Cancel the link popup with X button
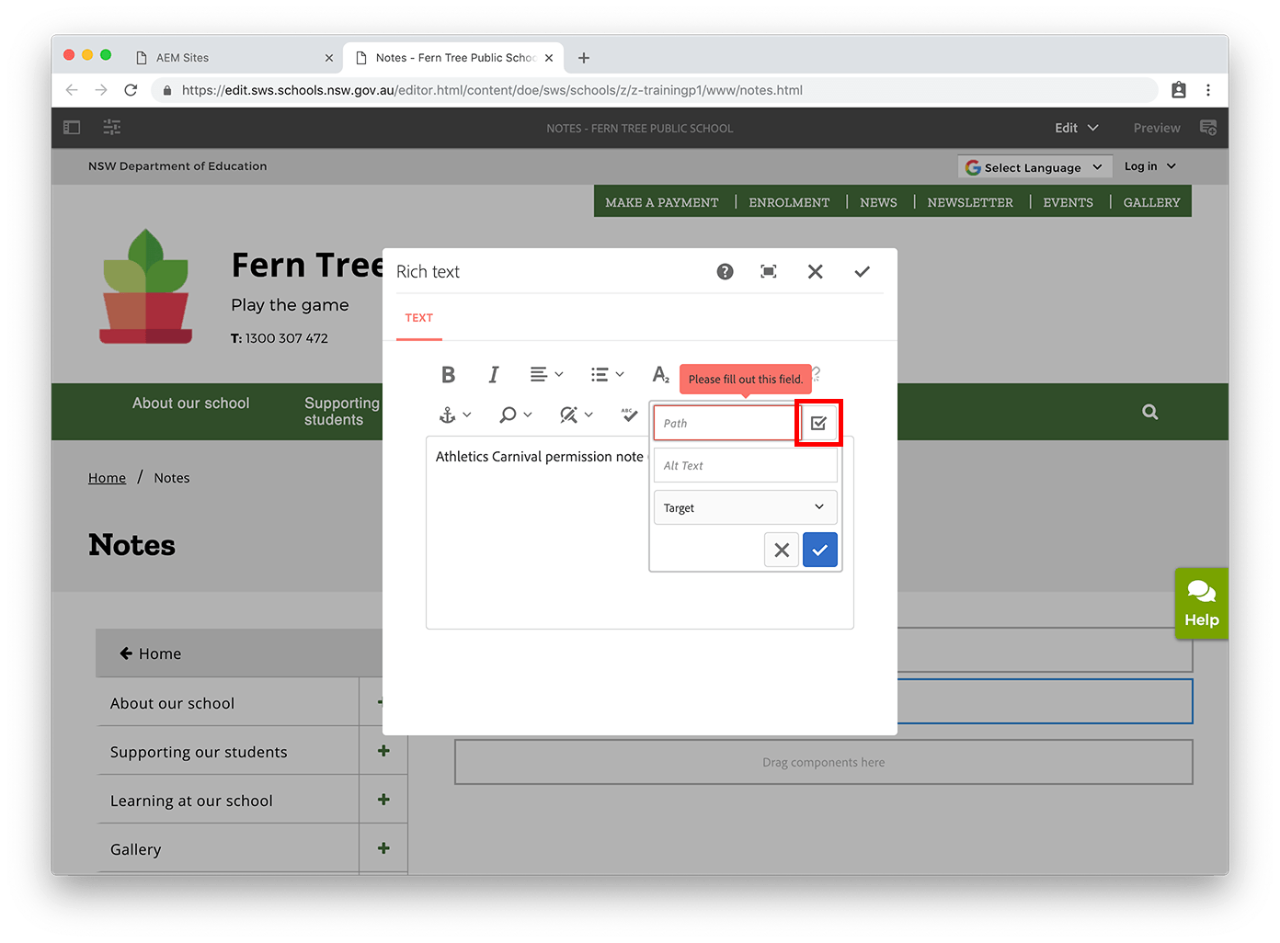Screen dimensions: 1280x943 click(782, 550)
